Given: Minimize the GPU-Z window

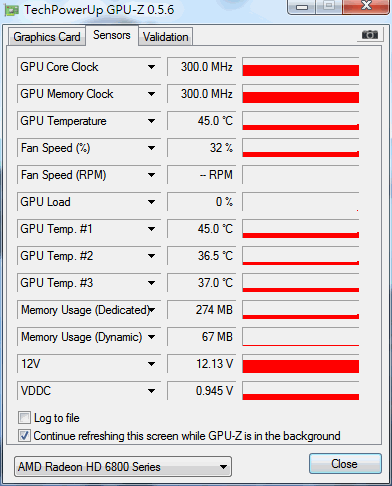Looking at the screenshot, I should (302, 7).
